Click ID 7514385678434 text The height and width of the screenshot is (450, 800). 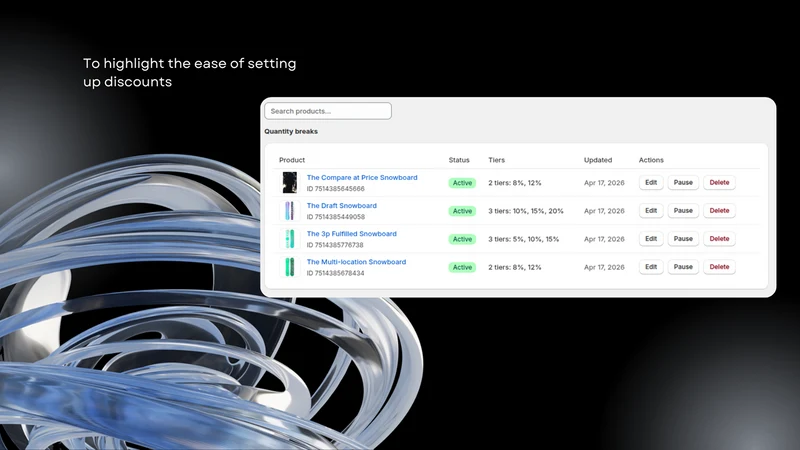click(x=336, y=273)
